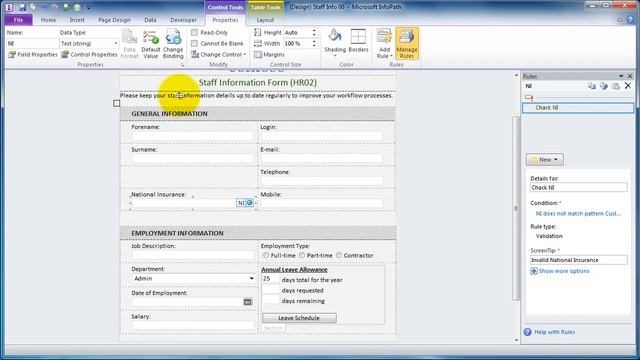The height and width of the screenshot is (360, 640).
Task: Switch to the Developer tab
Action: (183, 20)
